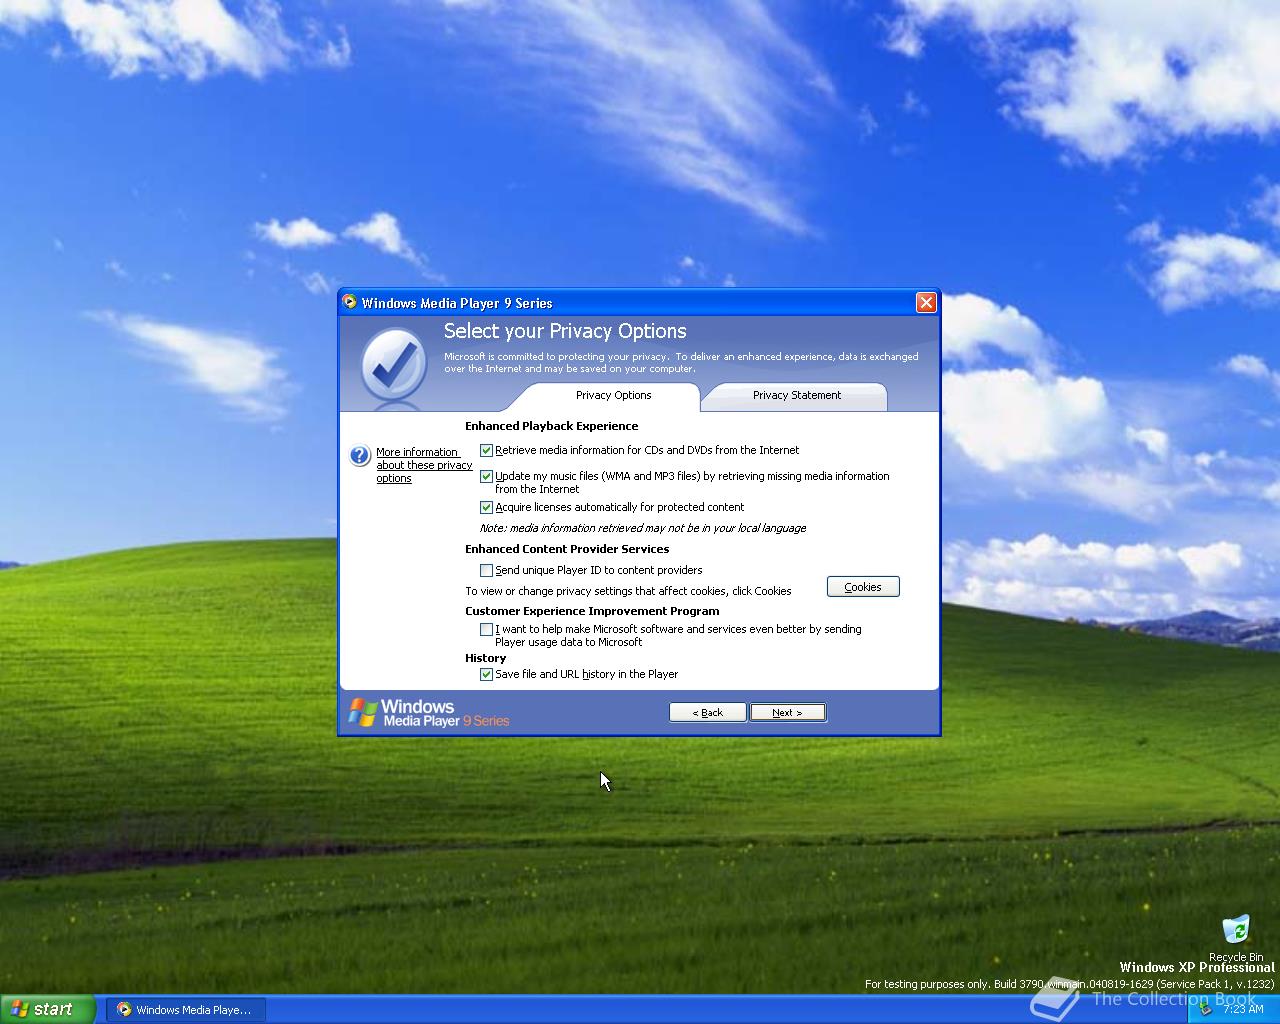This screenshot has width=1280, height=1024.
Task: Select Windows Media Player taskbar button
Action: tap(185, 1009)
